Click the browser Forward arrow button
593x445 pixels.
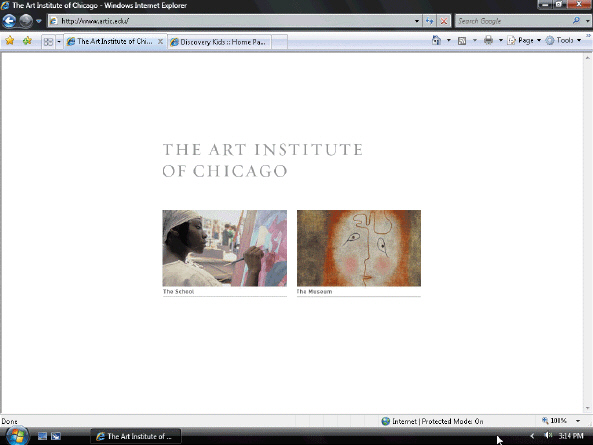26,21
